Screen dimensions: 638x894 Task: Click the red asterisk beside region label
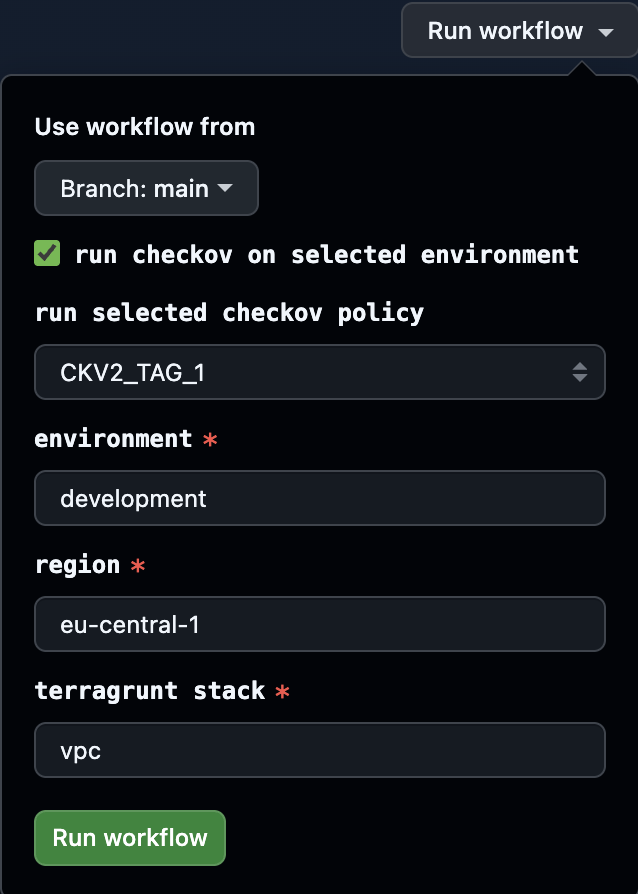click(x=137, y=565)
